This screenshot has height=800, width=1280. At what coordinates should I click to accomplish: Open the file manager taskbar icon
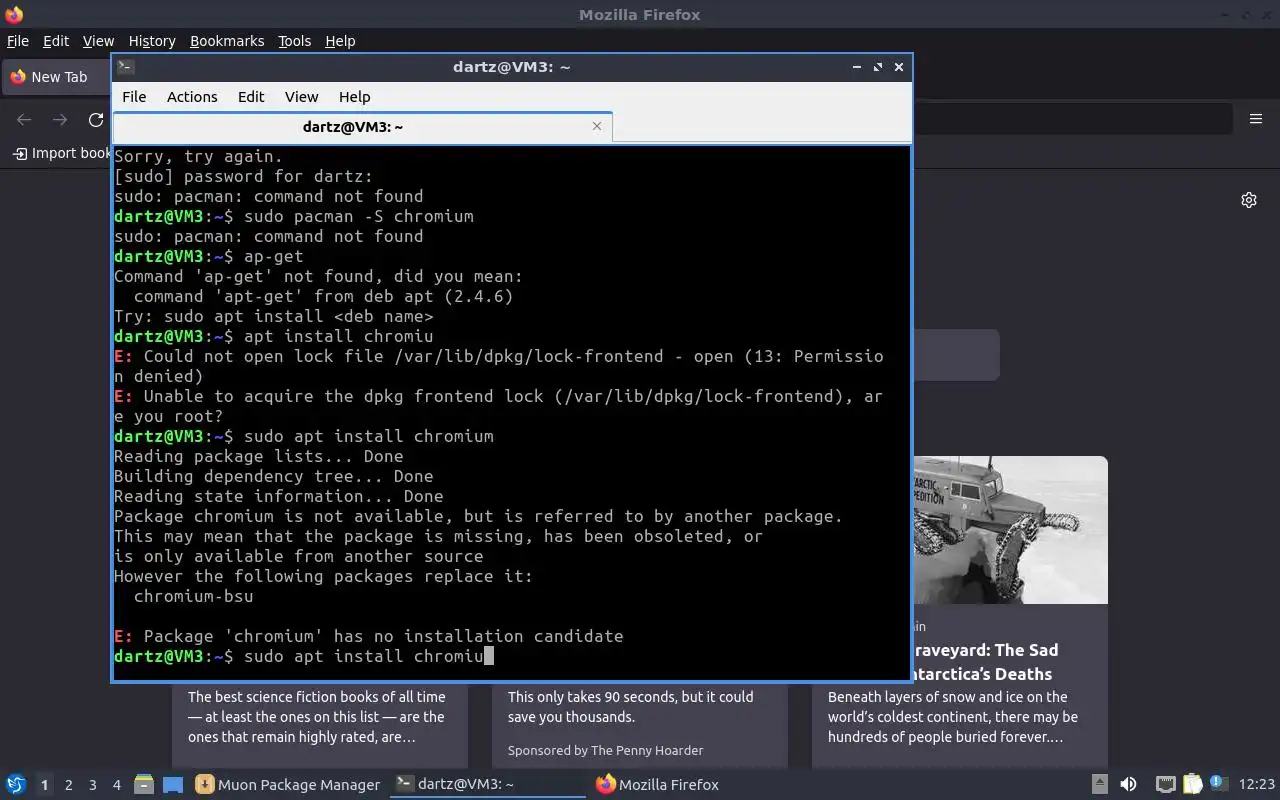(x=143, y=785)
